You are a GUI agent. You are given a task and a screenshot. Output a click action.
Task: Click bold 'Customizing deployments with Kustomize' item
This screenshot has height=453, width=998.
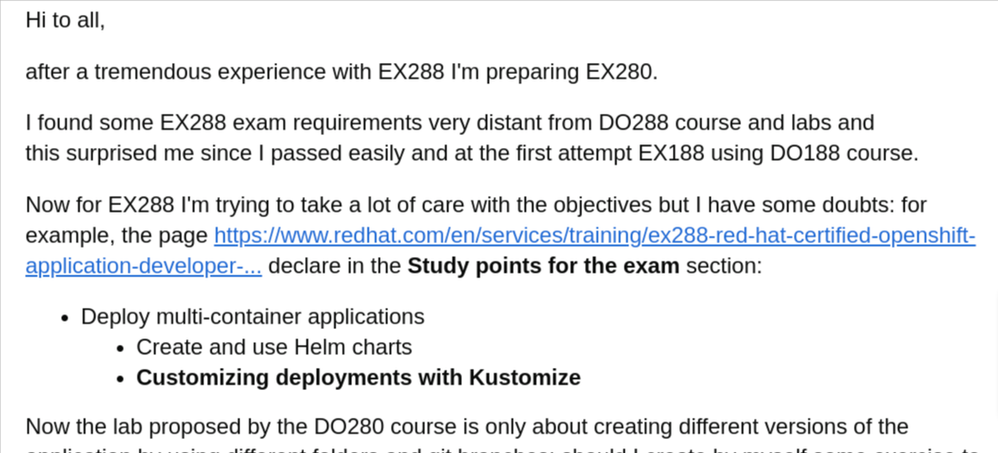358,378
